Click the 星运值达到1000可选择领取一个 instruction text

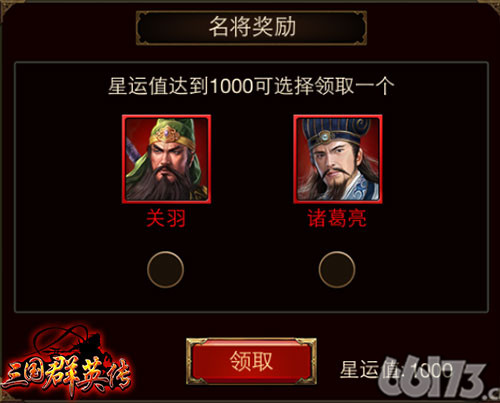coord(251,86)
